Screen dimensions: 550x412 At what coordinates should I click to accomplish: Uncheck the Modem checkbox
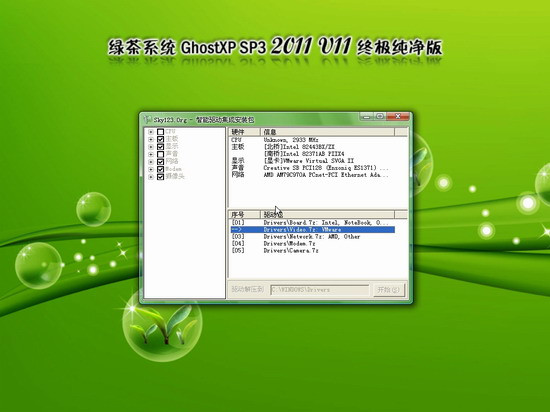pyautogui.click(x=160, y=169)
